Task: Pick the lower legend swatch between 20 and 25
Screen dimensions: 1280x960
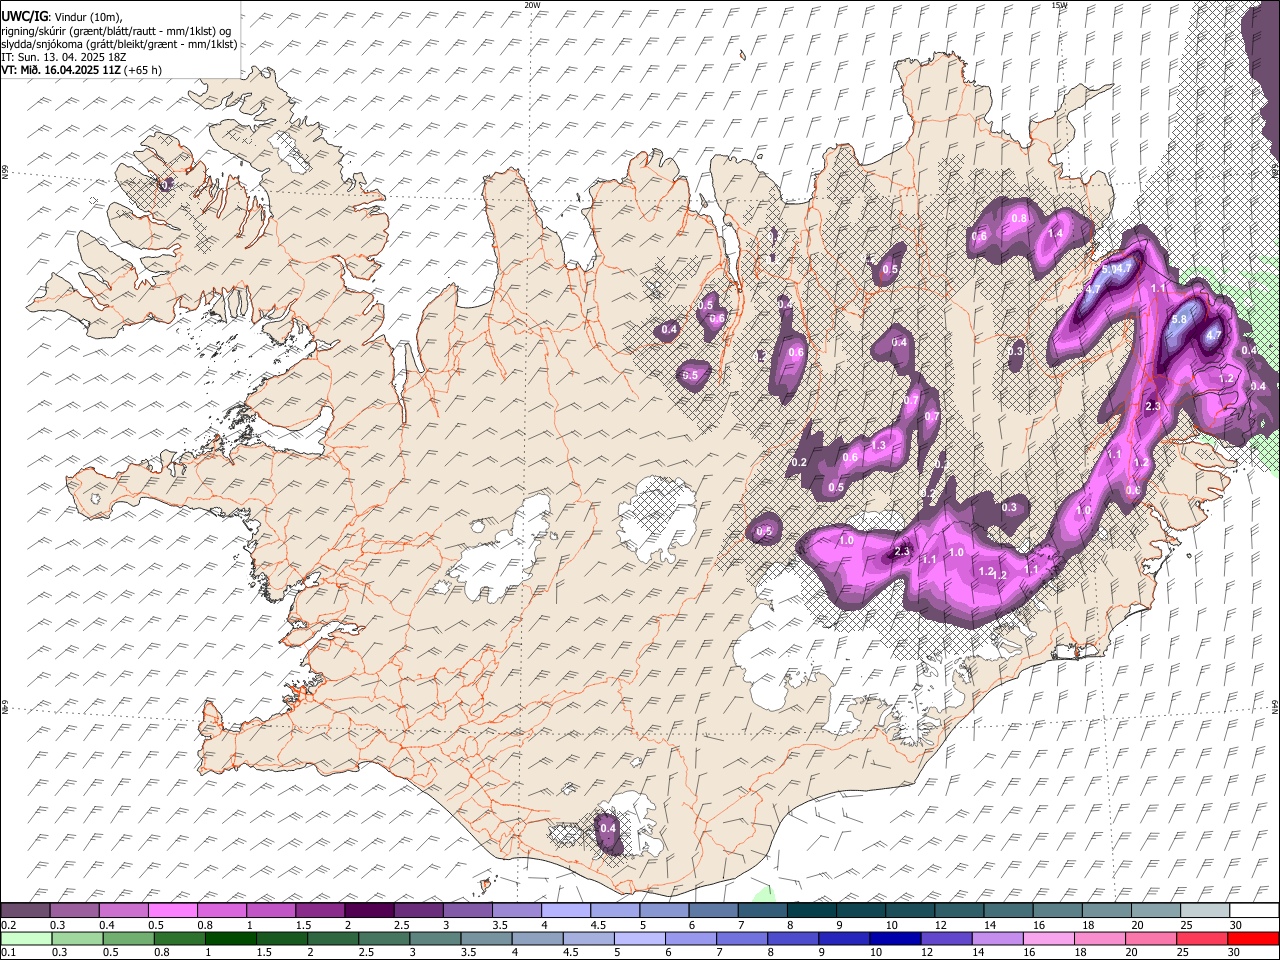Action: (1152, 939)
